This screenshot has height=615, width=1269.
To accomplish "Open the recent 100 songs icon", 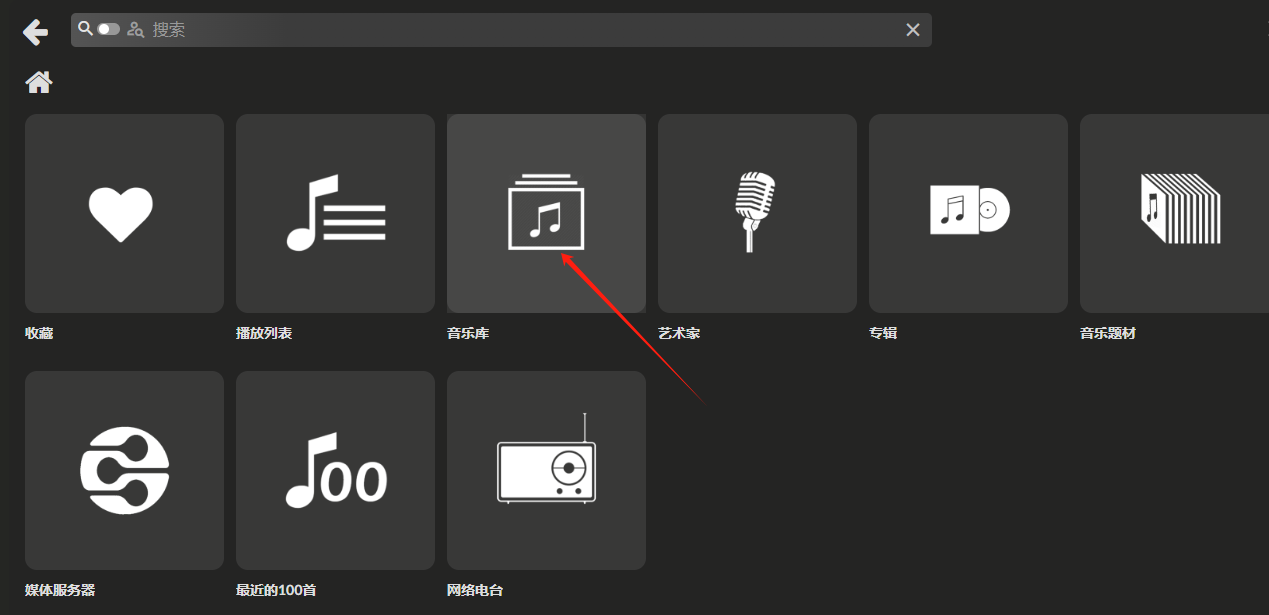I will click(x=335, y=470).
